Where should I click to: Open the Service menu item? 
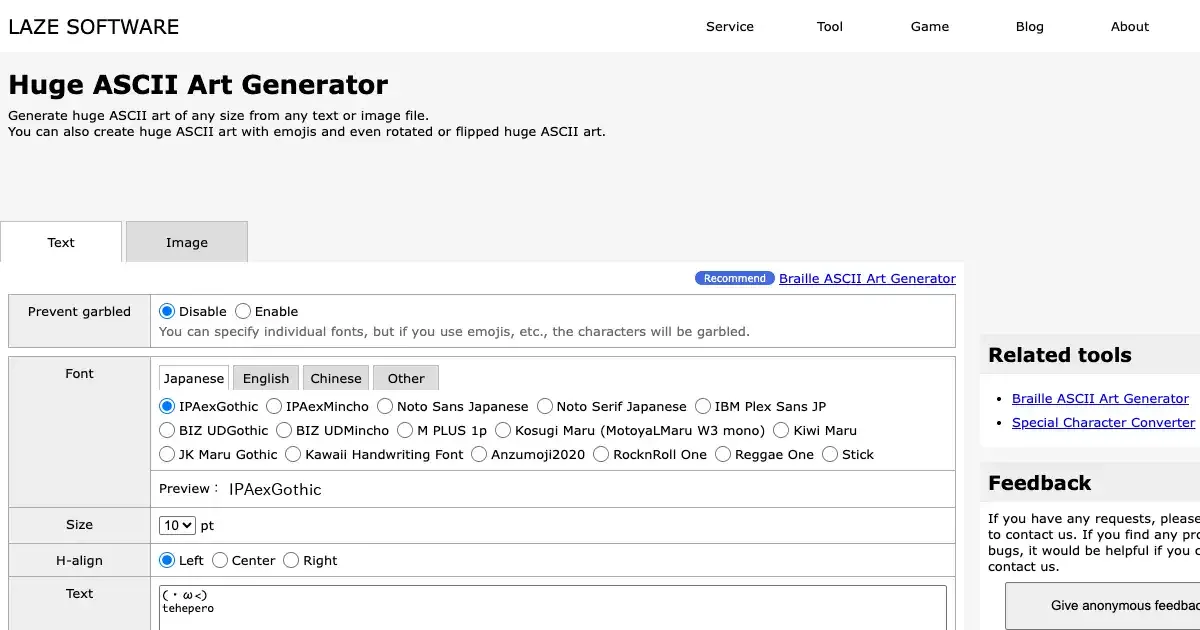pos(729,27)
